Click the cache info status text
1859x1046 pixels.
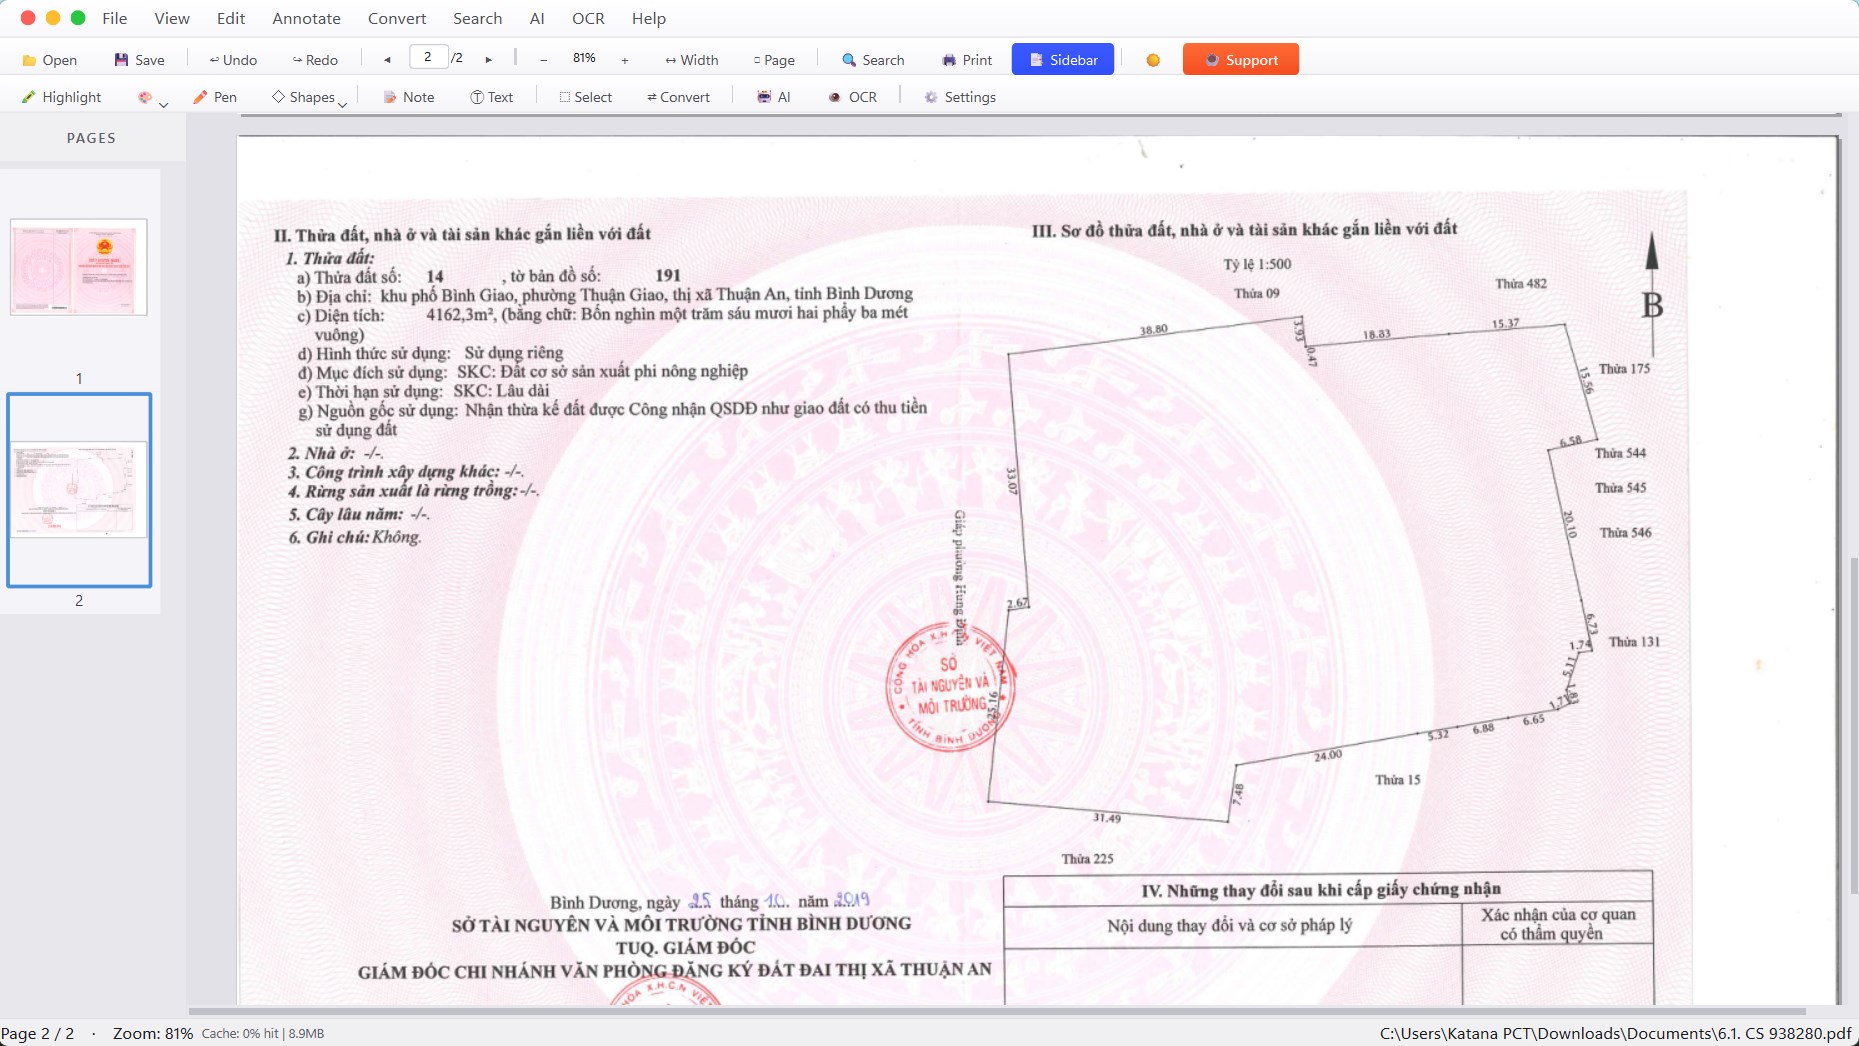pos(263,1033)
